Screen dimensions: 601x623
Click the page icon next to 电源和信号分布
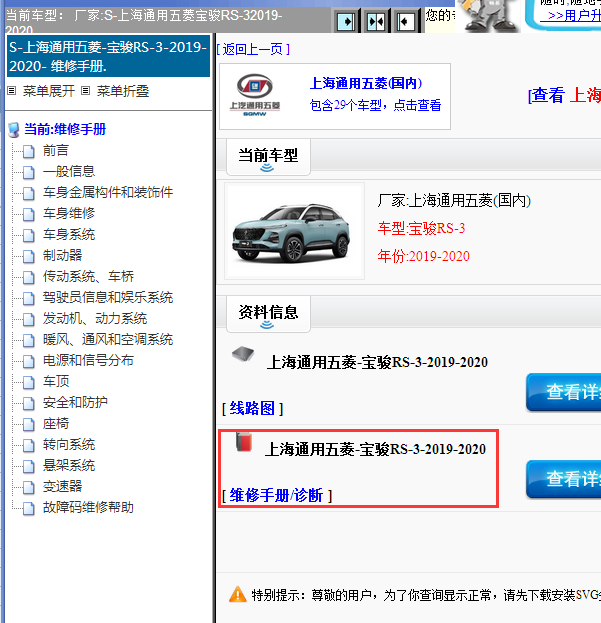tap(28, 362)
